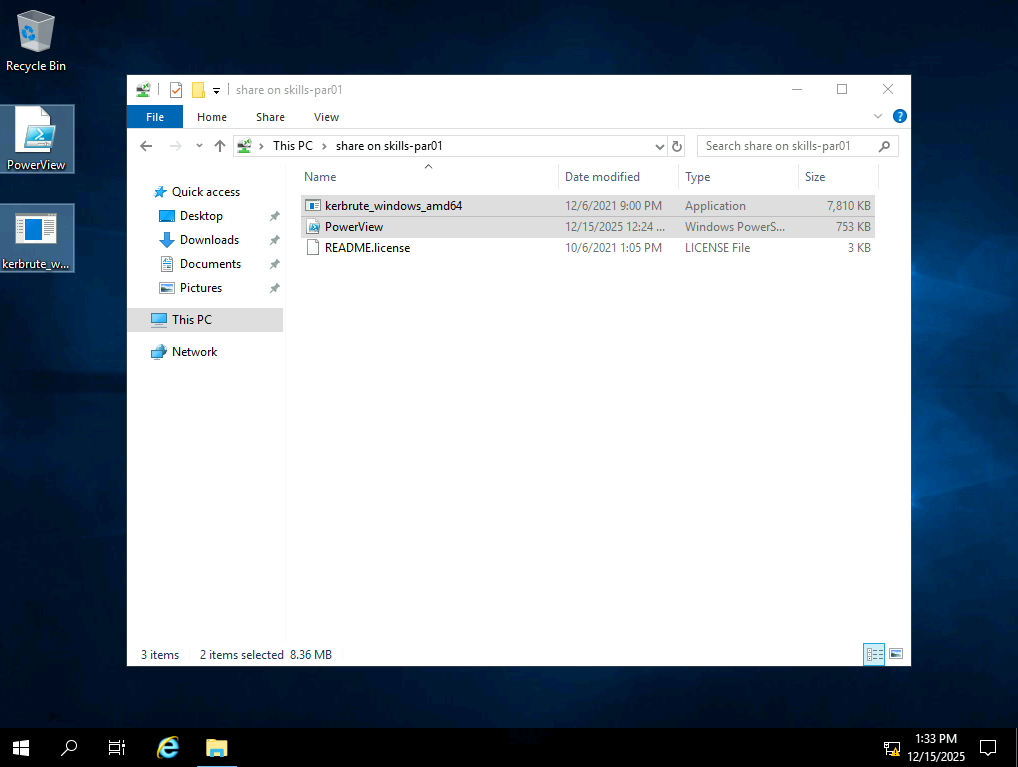Sort files by the Date modified column
This screenshot has width=1018, height=767.
[602, 177]
